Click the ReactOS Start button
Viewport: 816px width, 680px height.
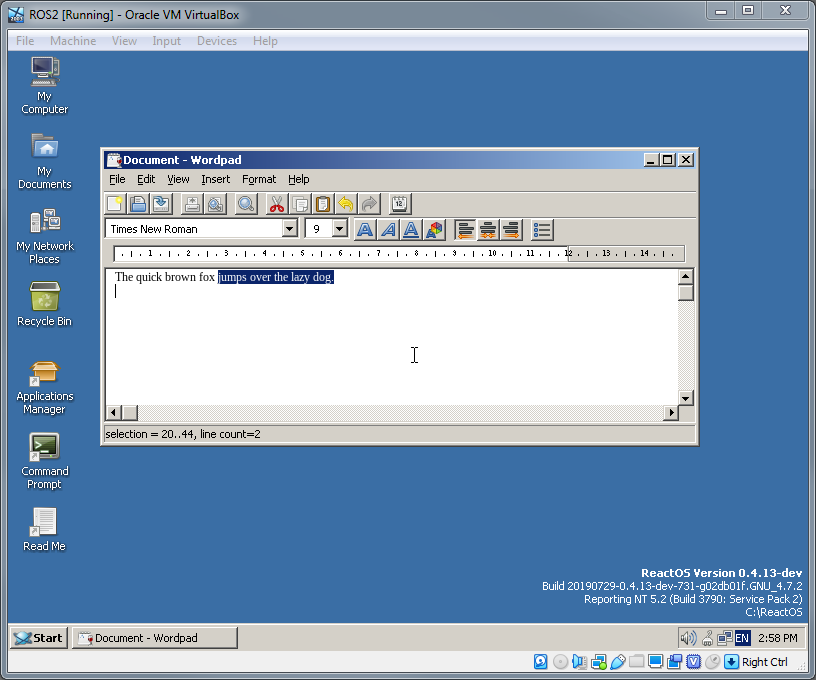click(39, 638)
